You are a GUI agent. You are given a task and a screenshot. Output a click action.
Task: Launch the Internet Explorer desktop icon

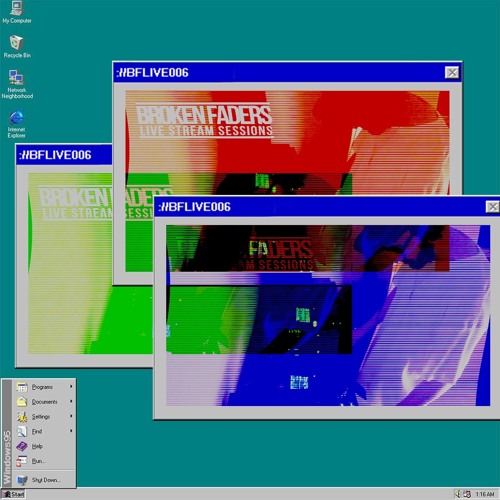pos(16,124)
